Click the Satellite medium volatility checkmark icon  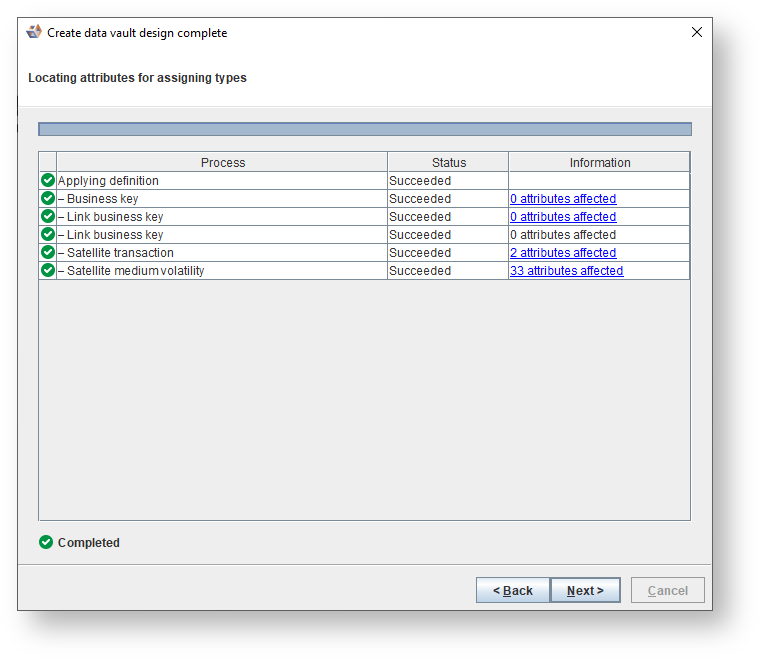(x=47, y=271)
